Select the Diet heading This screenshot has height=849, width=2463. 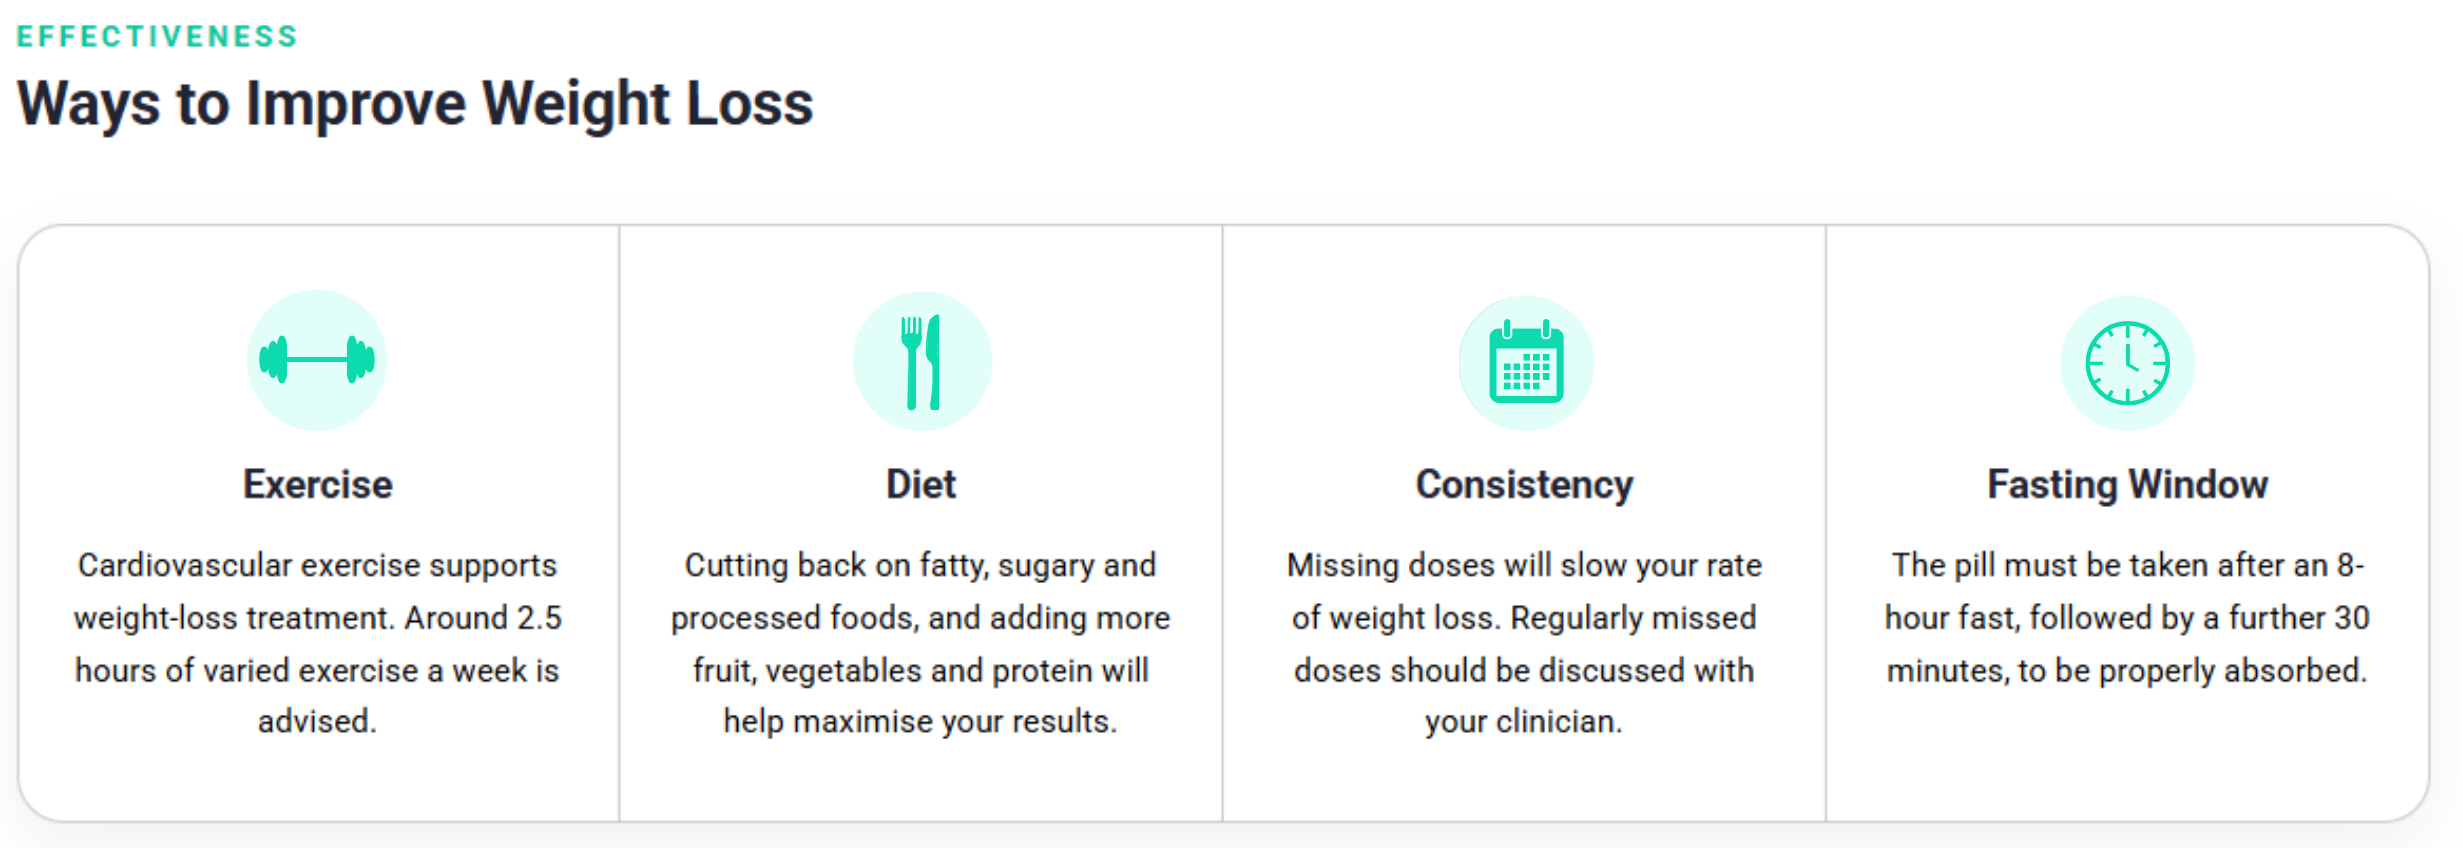click(921, 485)
